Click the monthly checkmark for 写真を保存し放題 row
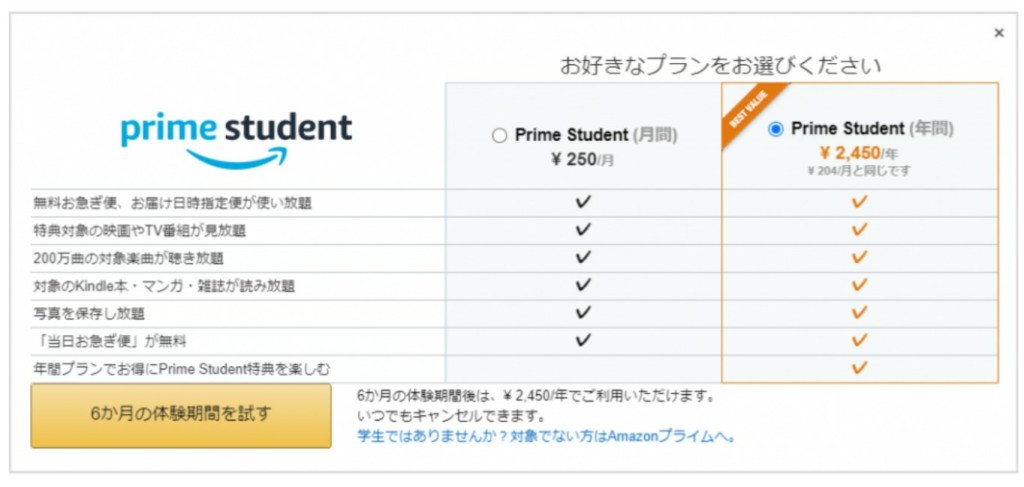The width and height of the screenshot is (1024, 487). point(583,313)
